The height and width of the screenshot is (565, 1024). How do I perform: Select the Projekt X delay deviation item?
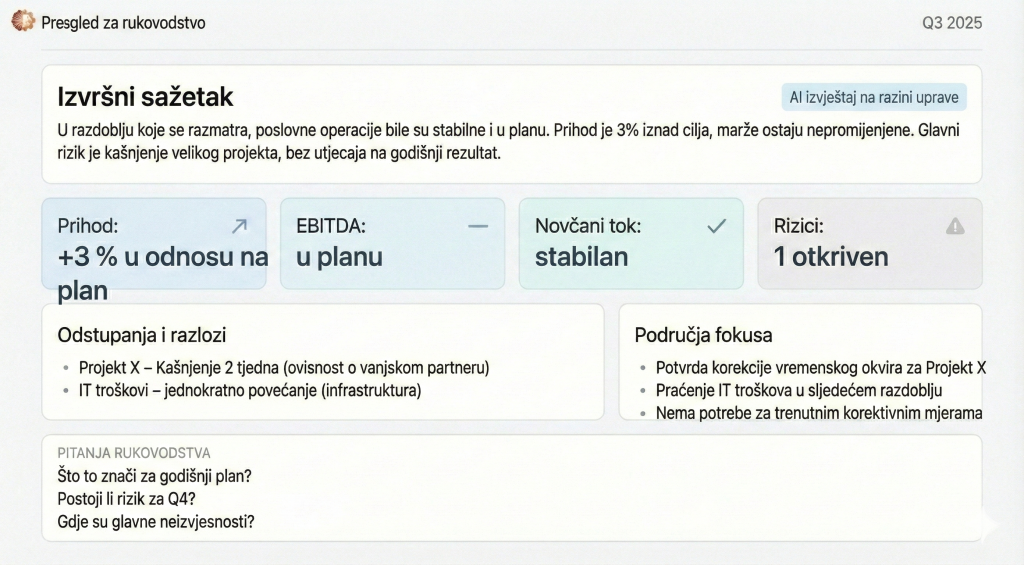[x=284, y=367]
